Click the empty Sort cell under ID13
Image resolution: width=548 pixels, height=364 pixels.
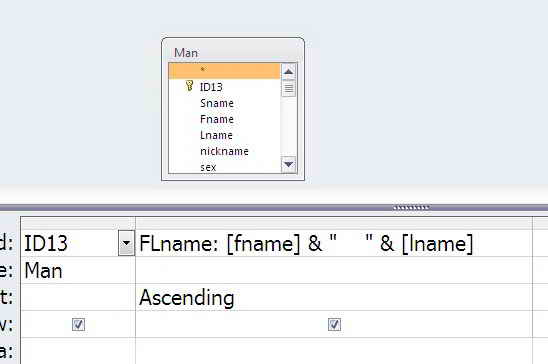click(78, 297)
